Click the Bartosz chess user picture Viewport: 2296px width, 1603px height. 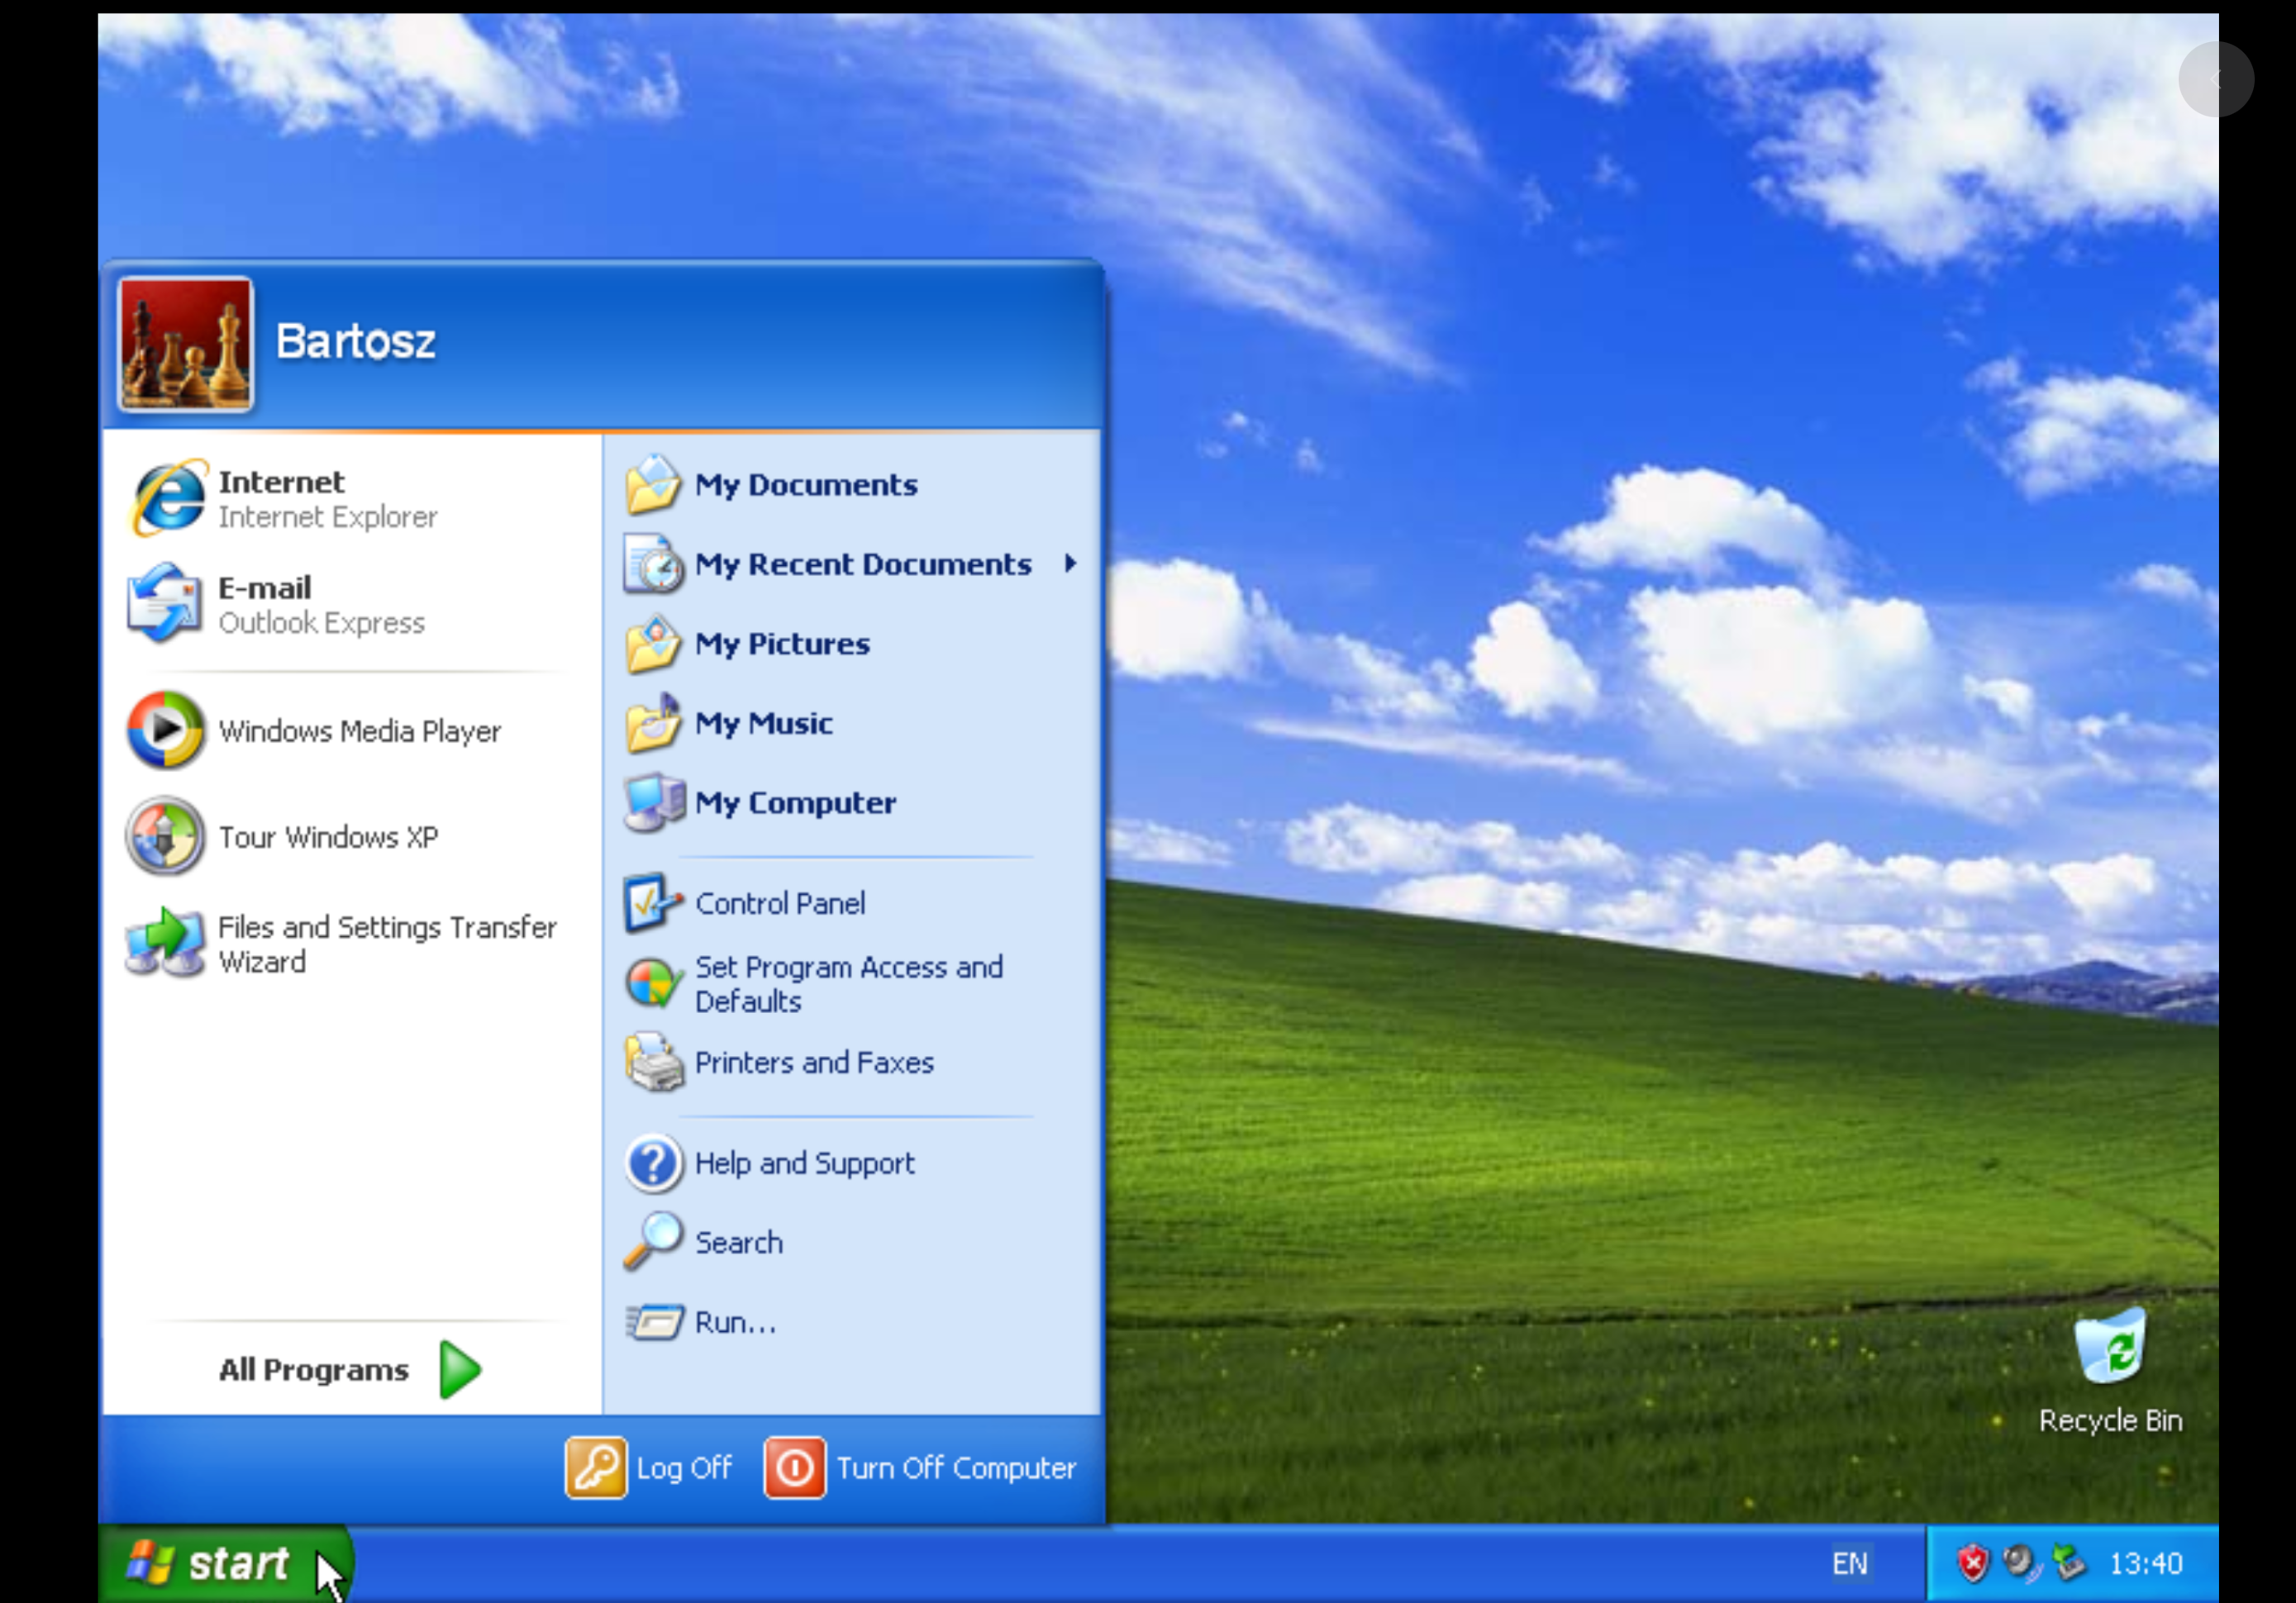pos(185,344)
